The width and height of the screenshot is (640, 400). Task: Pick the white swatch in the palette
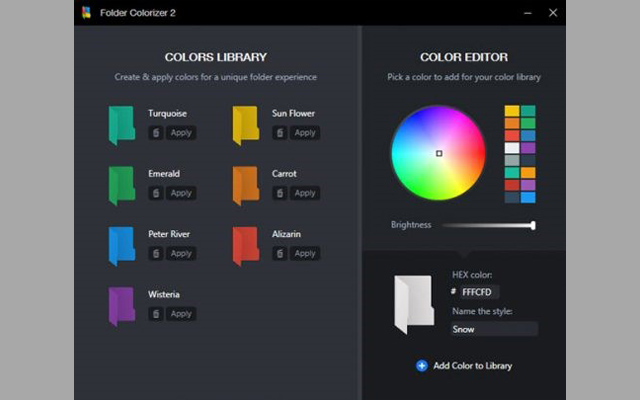[512, 147]
